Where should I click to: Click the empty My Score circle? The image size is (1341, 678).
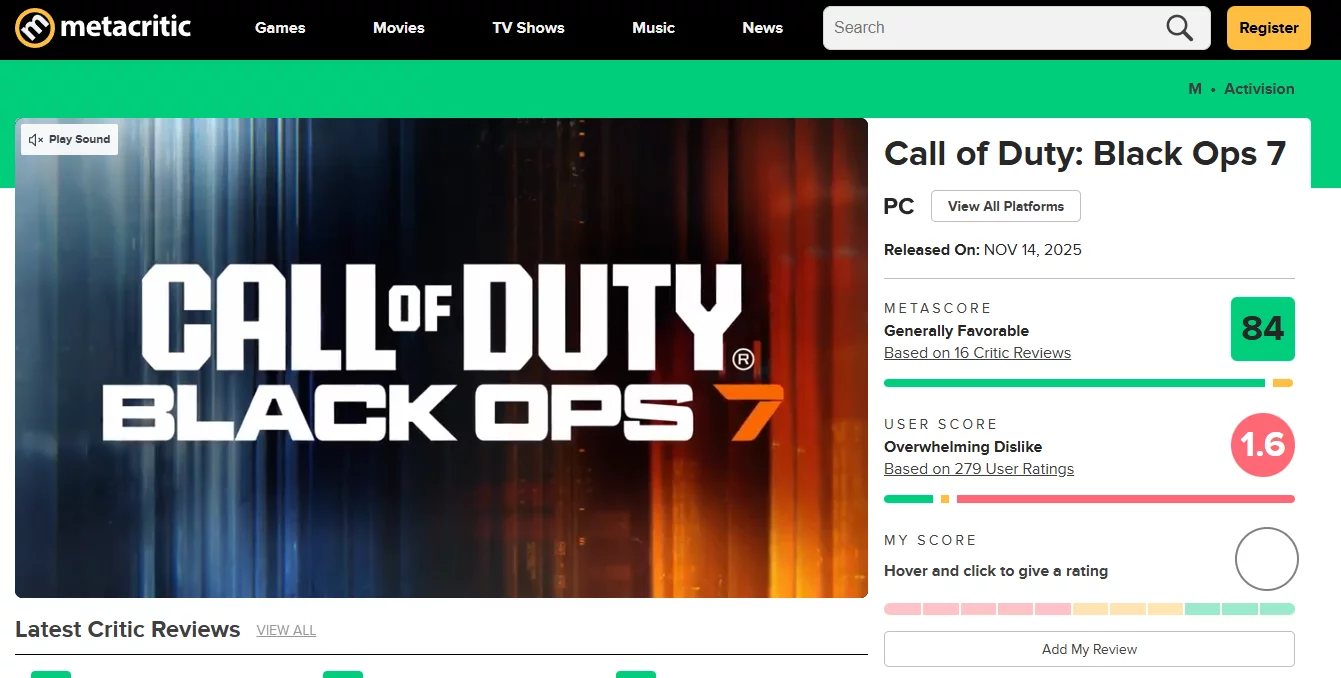click(1267, 559)
